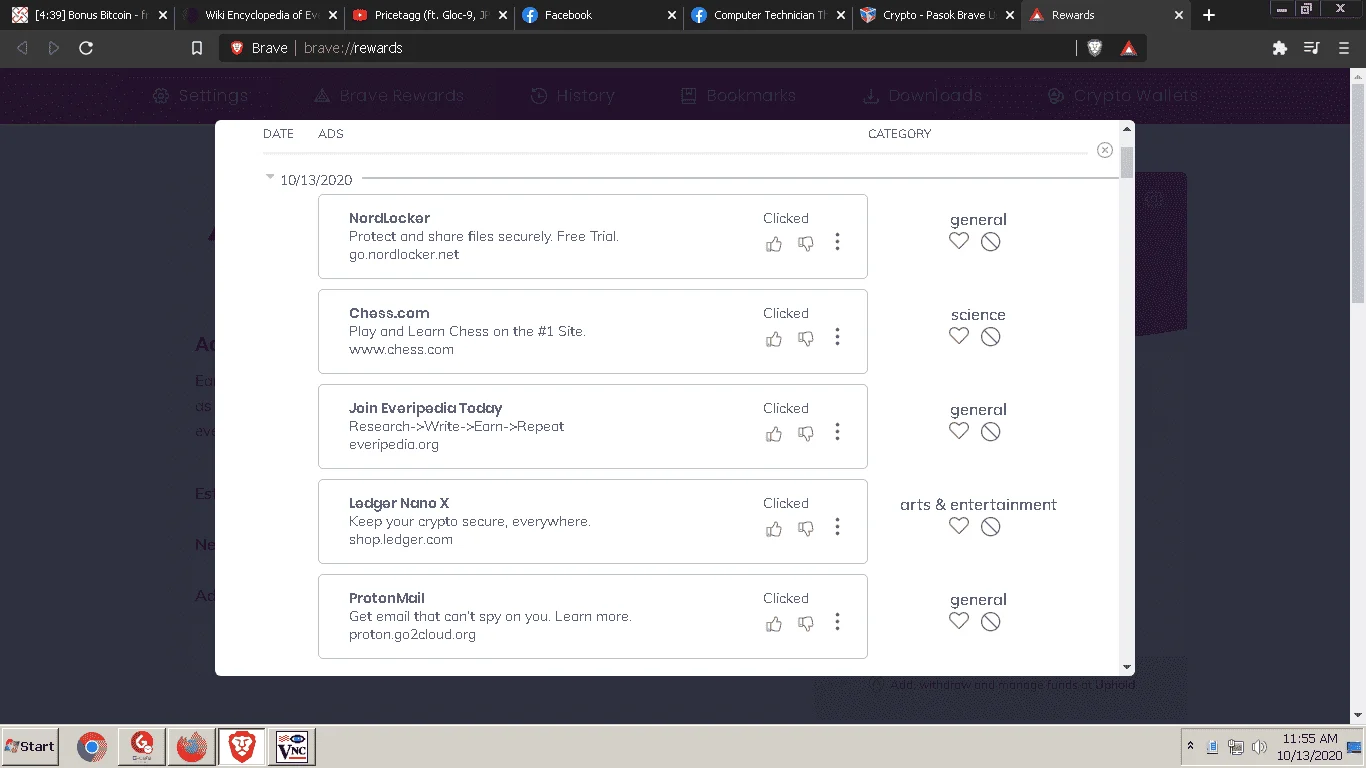Screen dimensions: 1366x768
Task: Thumbs up the NordLocker ad
Action: click(774, 243)
